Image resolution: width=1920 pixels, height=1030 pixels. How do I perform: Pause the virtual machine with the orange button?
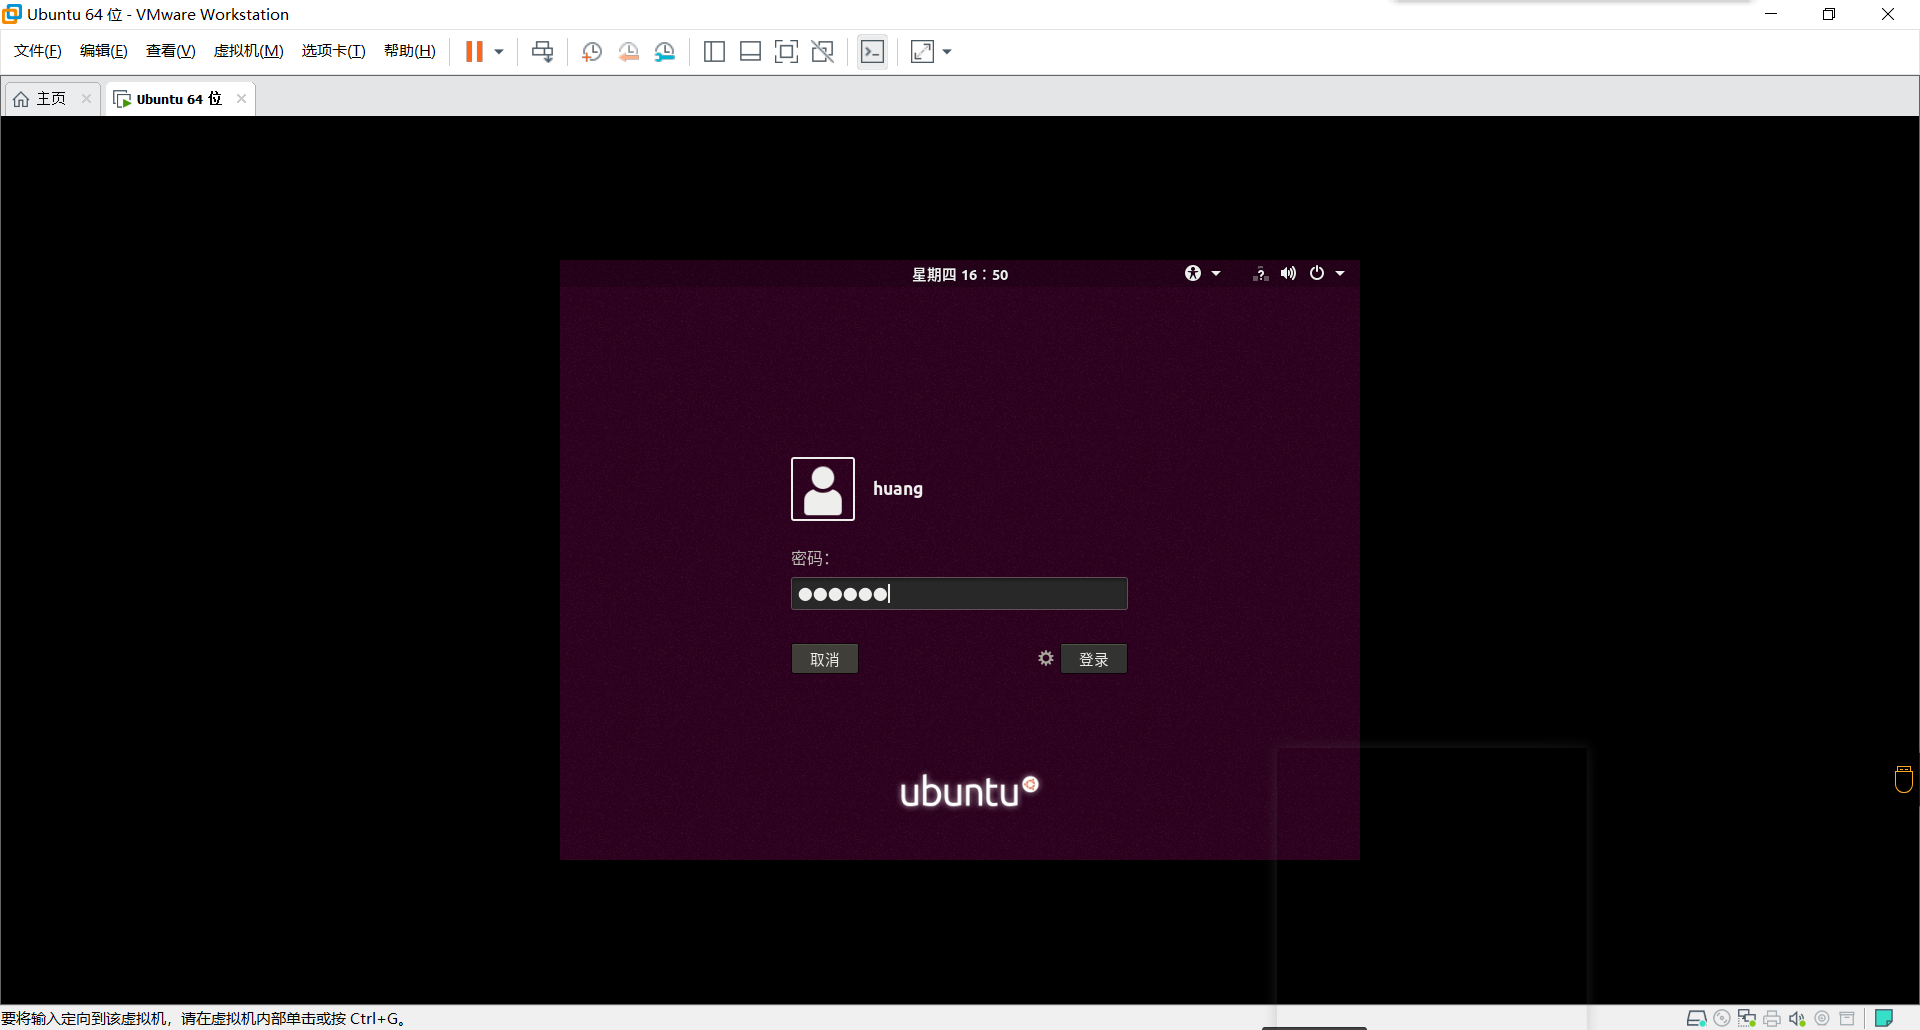point(474,52)
